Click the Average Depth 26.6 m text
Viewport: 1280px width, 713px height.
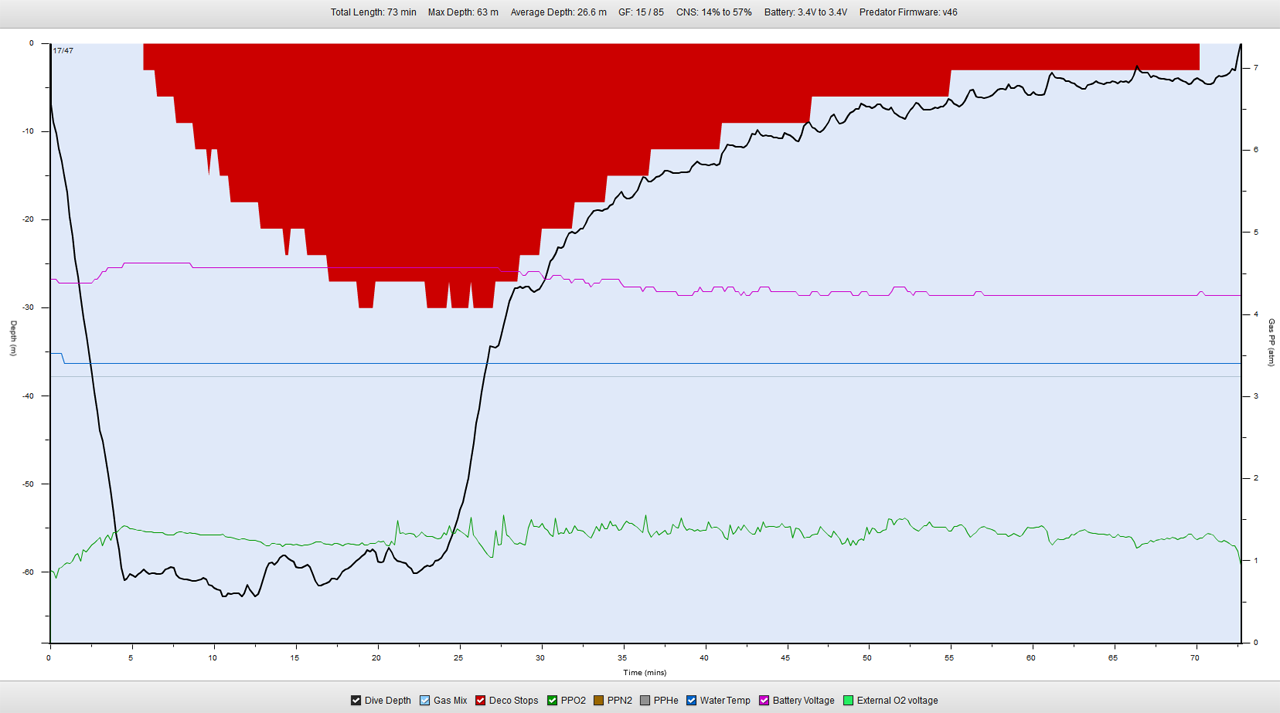point(558,12)
